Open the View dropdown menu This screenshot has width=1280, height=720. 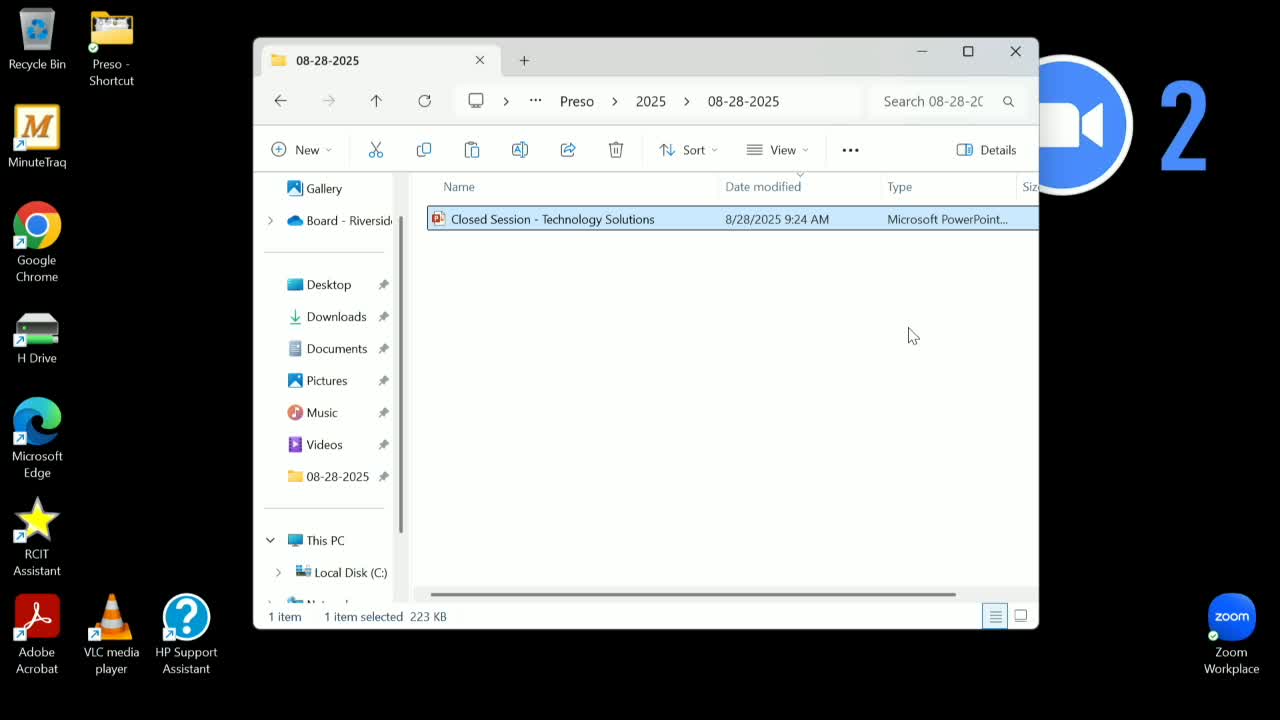[777, 150]
